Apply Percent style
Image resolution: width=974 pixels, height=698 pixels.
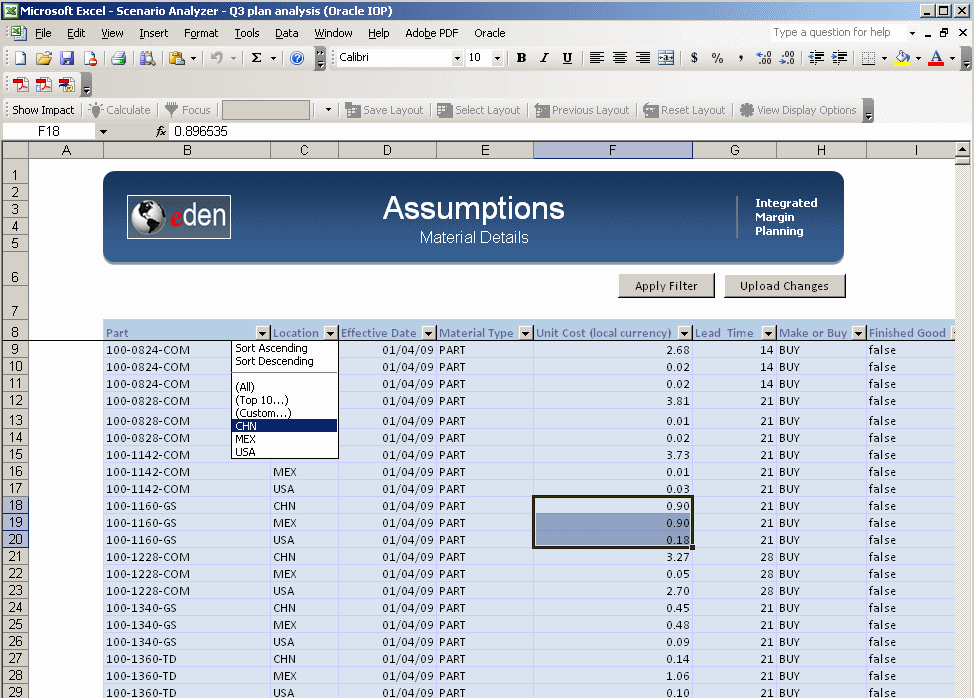717,58
